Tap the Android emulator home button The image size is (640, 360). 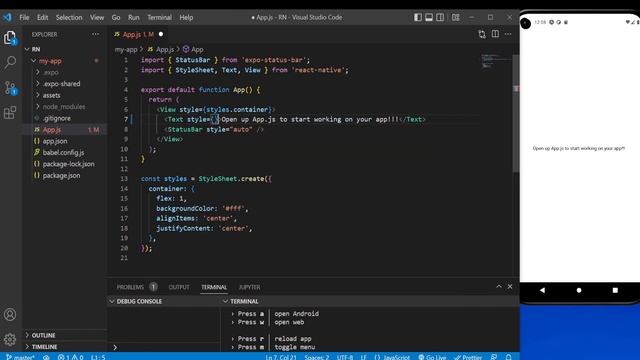click(x=579, y=290)
